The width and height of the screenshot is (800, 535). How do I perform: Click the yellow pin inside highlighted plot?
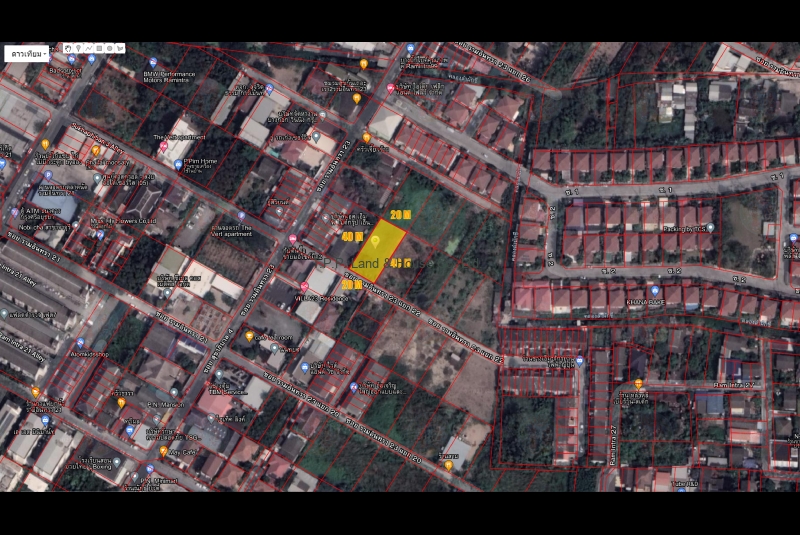(x=376, y=241)
